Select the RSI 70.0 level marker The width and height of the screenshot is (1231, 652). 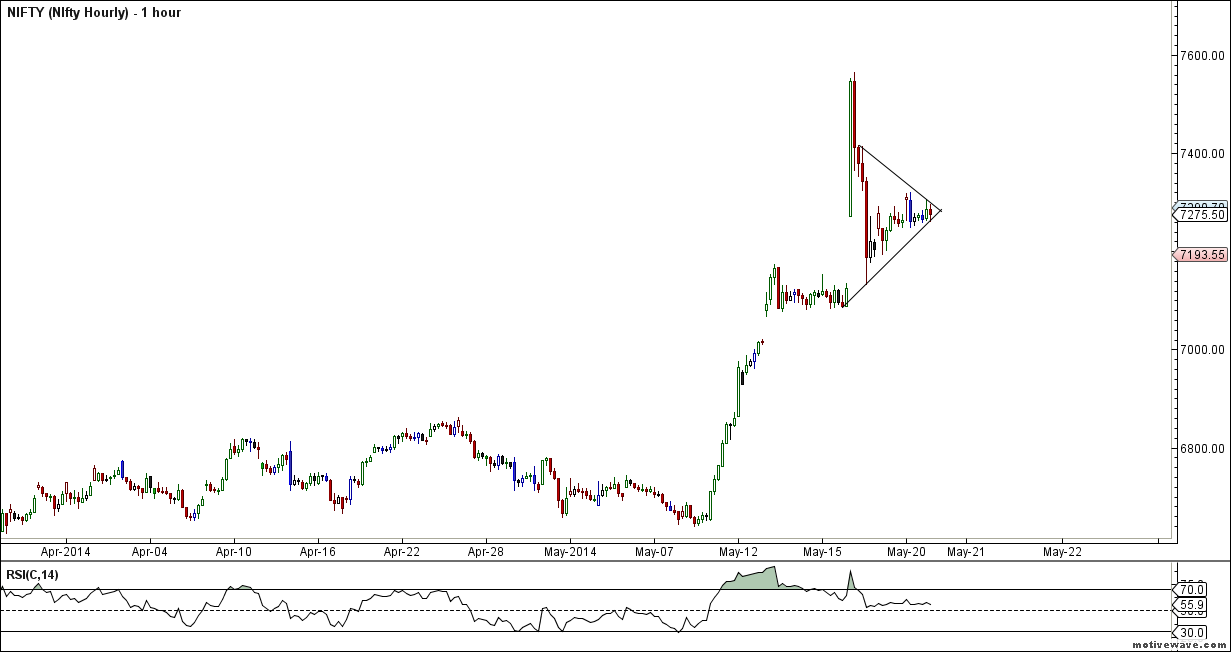pyautogui.click(x=1187, y=589)
